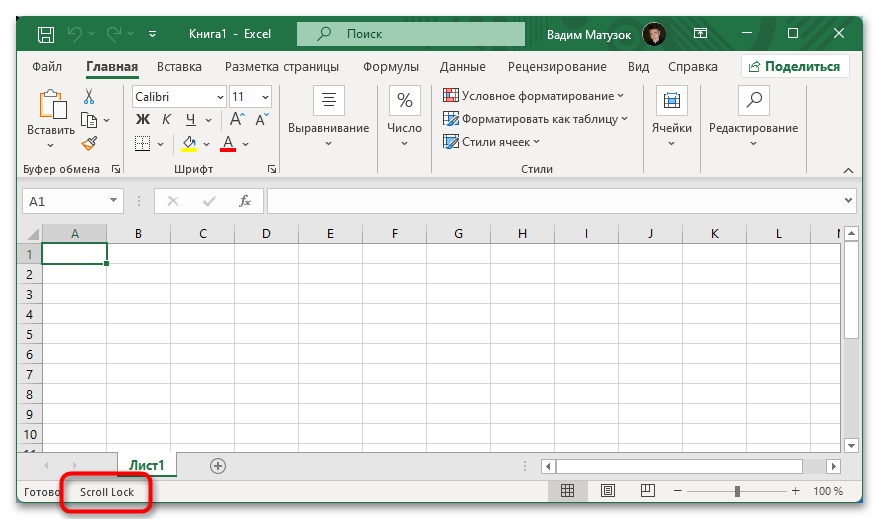
Task: Switch to the Данные tab
Action: (x=462, y=67)
